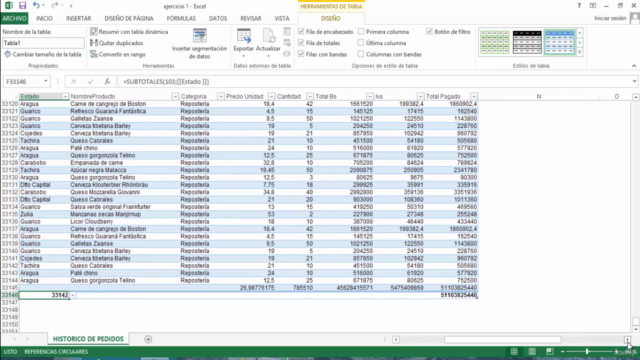Click Cambiar tamaño de la tabla
The height and width of the screenshot is (360, 640).
[43, 54]
